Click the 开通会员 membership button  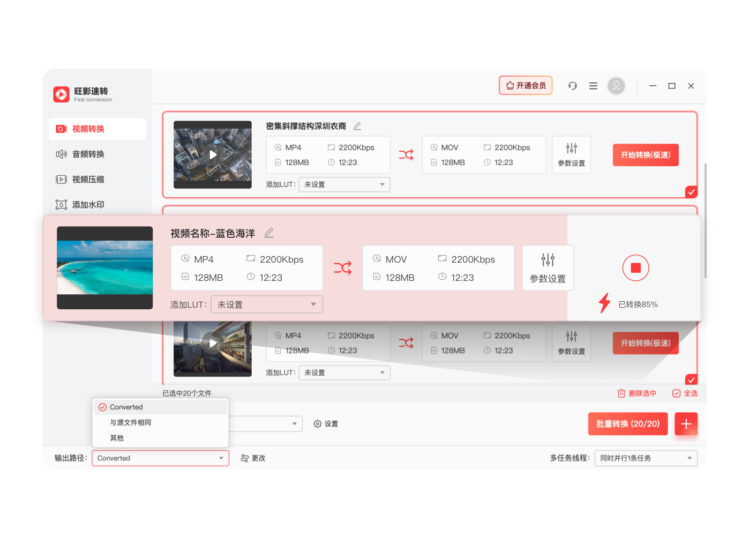tap(525, 86)
